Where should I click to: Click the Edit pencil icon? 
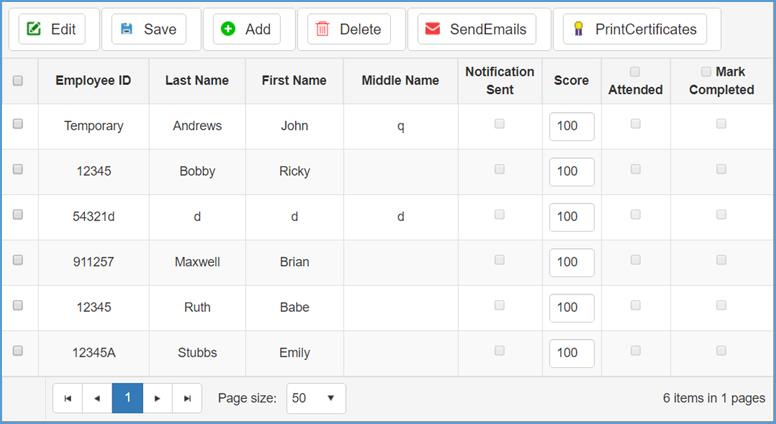click(35, 29)
